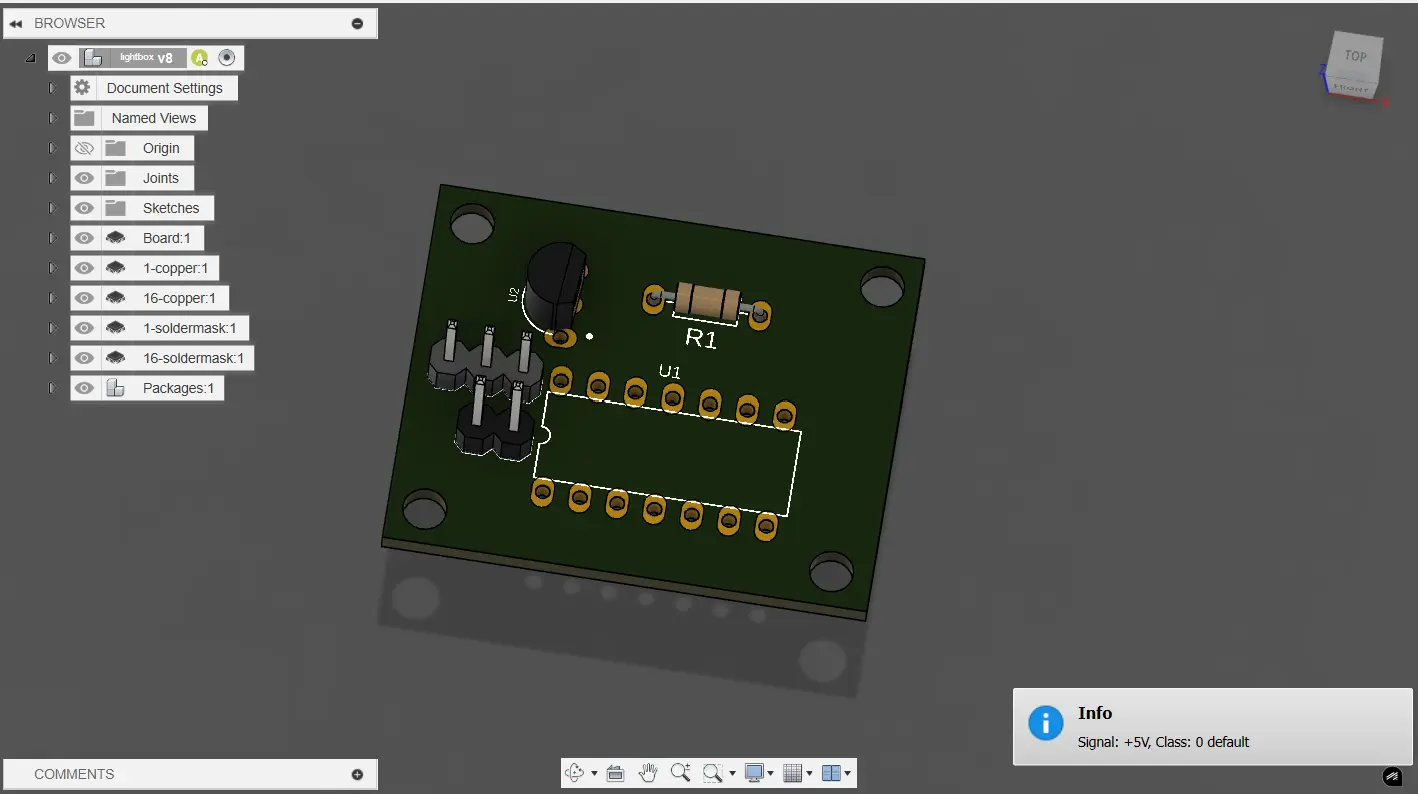
Task: Hide the Board:1 component
Action: (x=84, y=238)
